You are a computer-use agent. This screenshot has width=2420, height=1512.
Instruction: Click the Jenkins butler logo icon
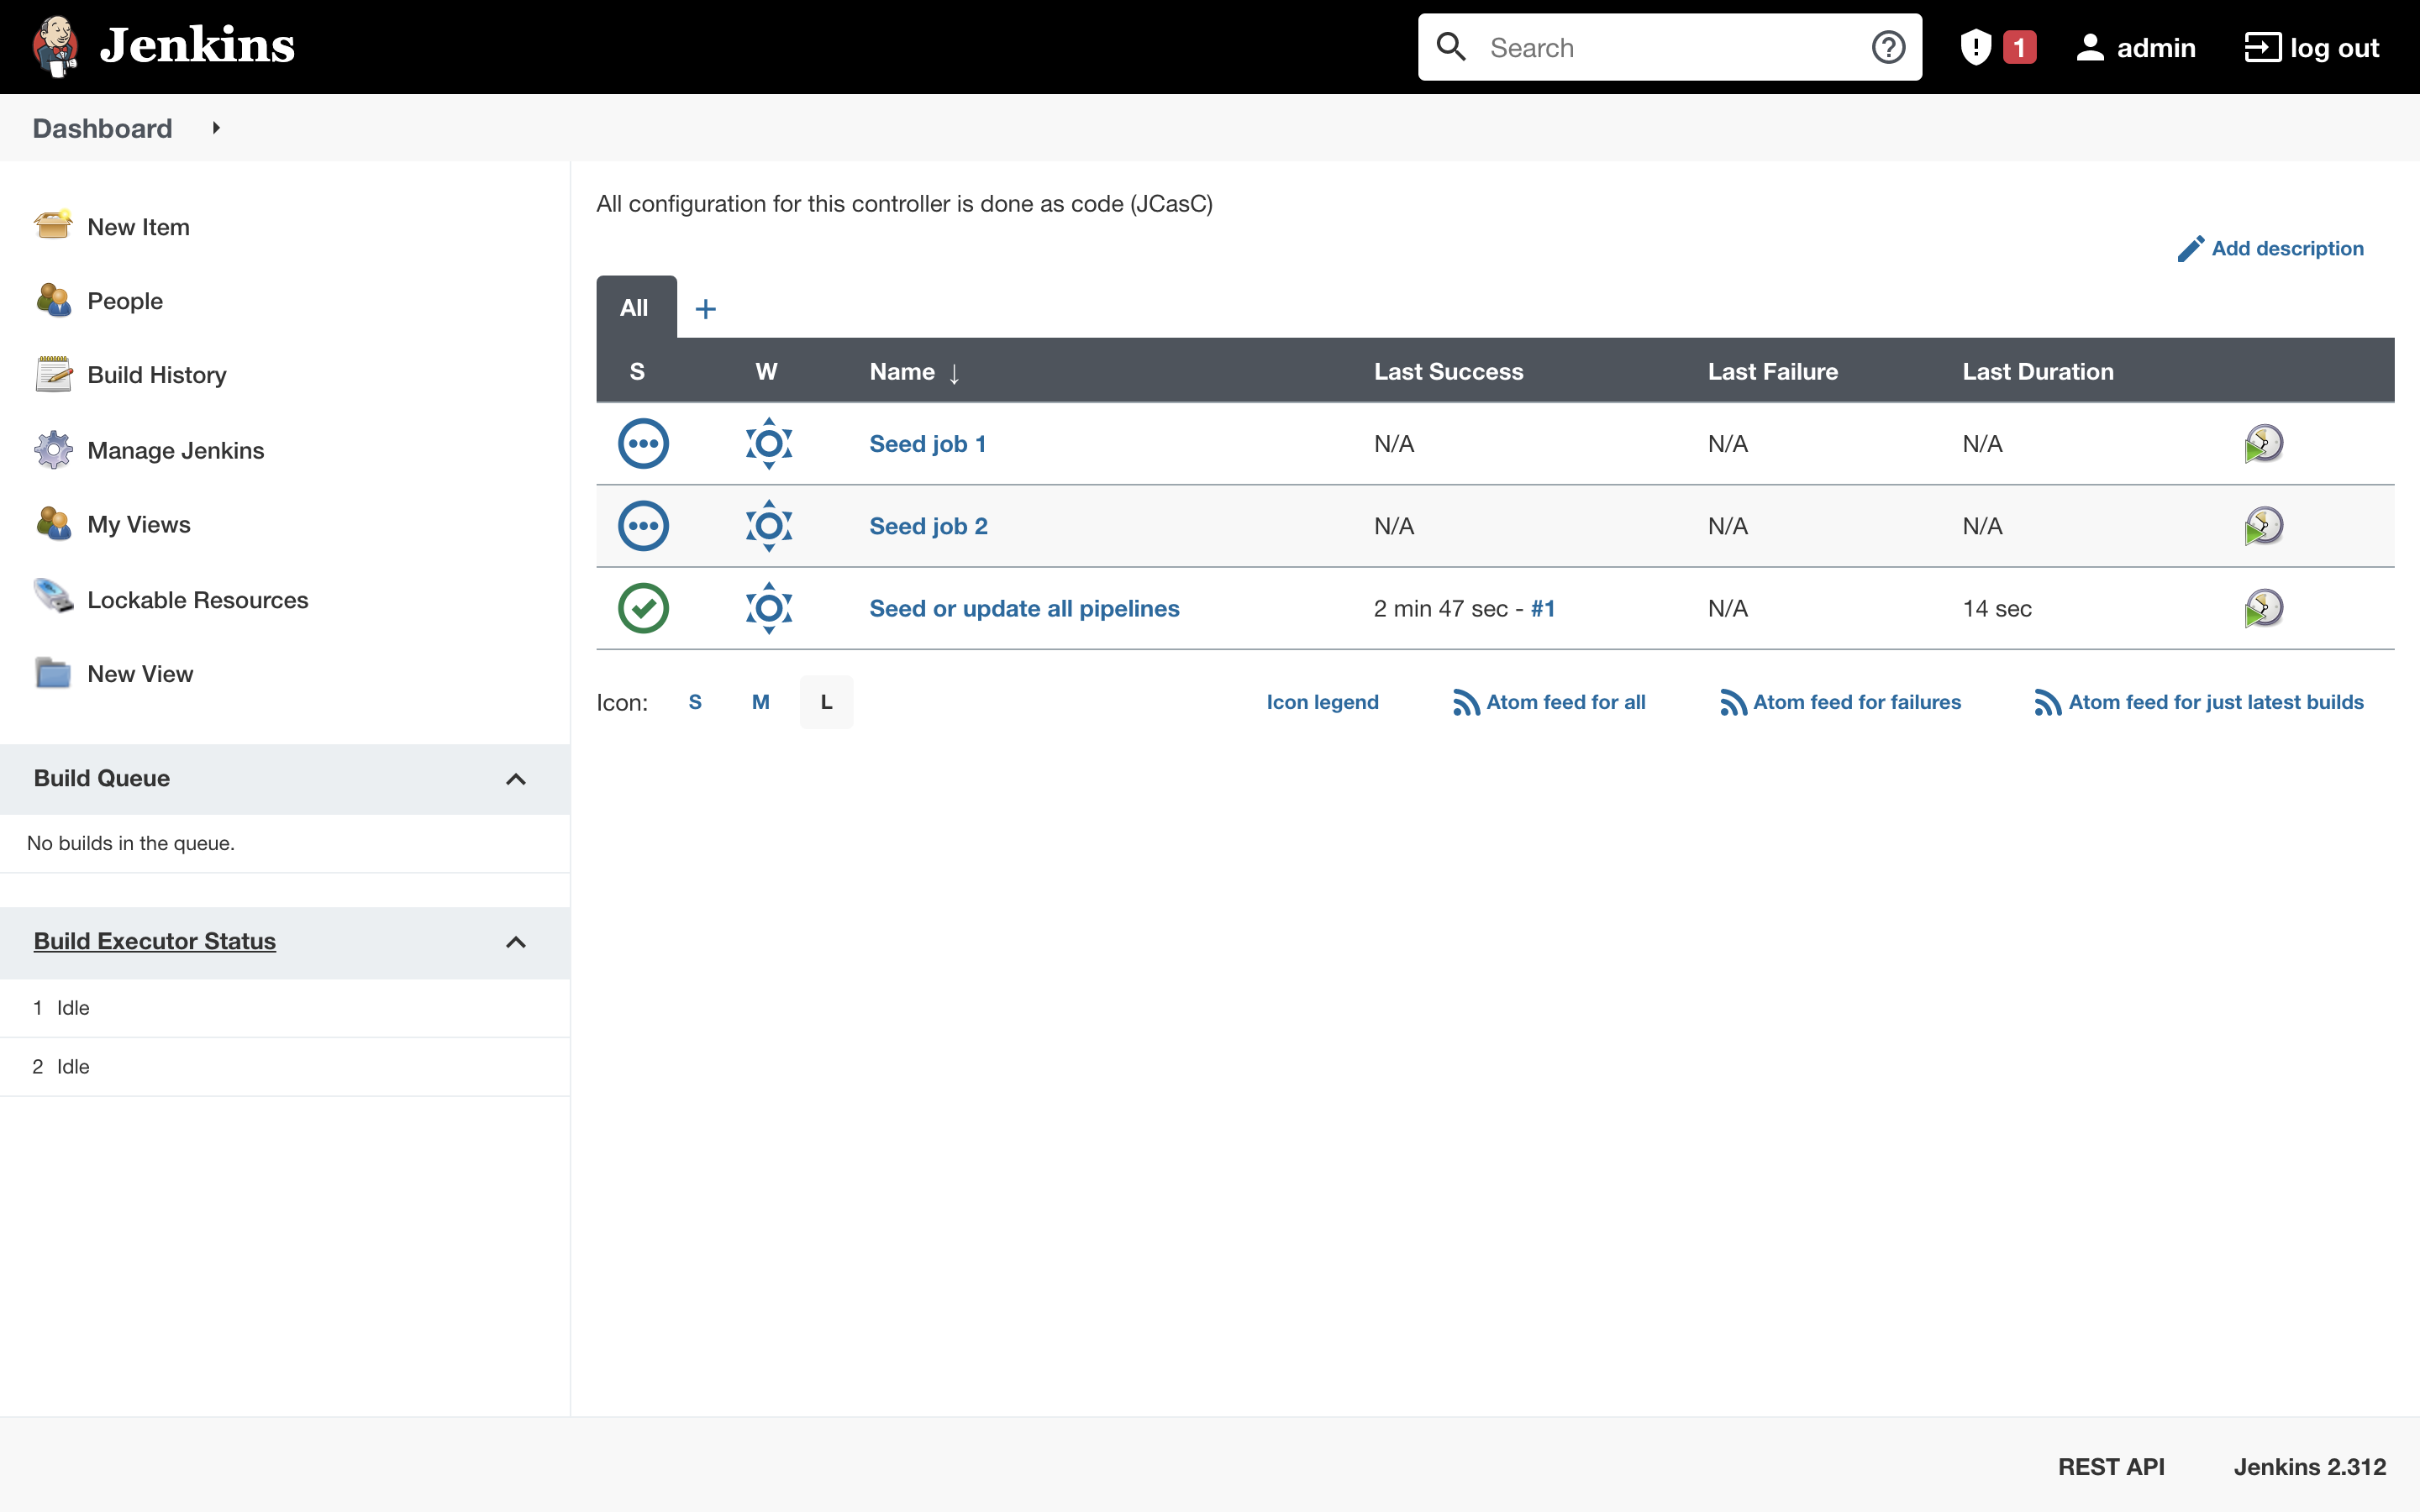tap(55, 46)
